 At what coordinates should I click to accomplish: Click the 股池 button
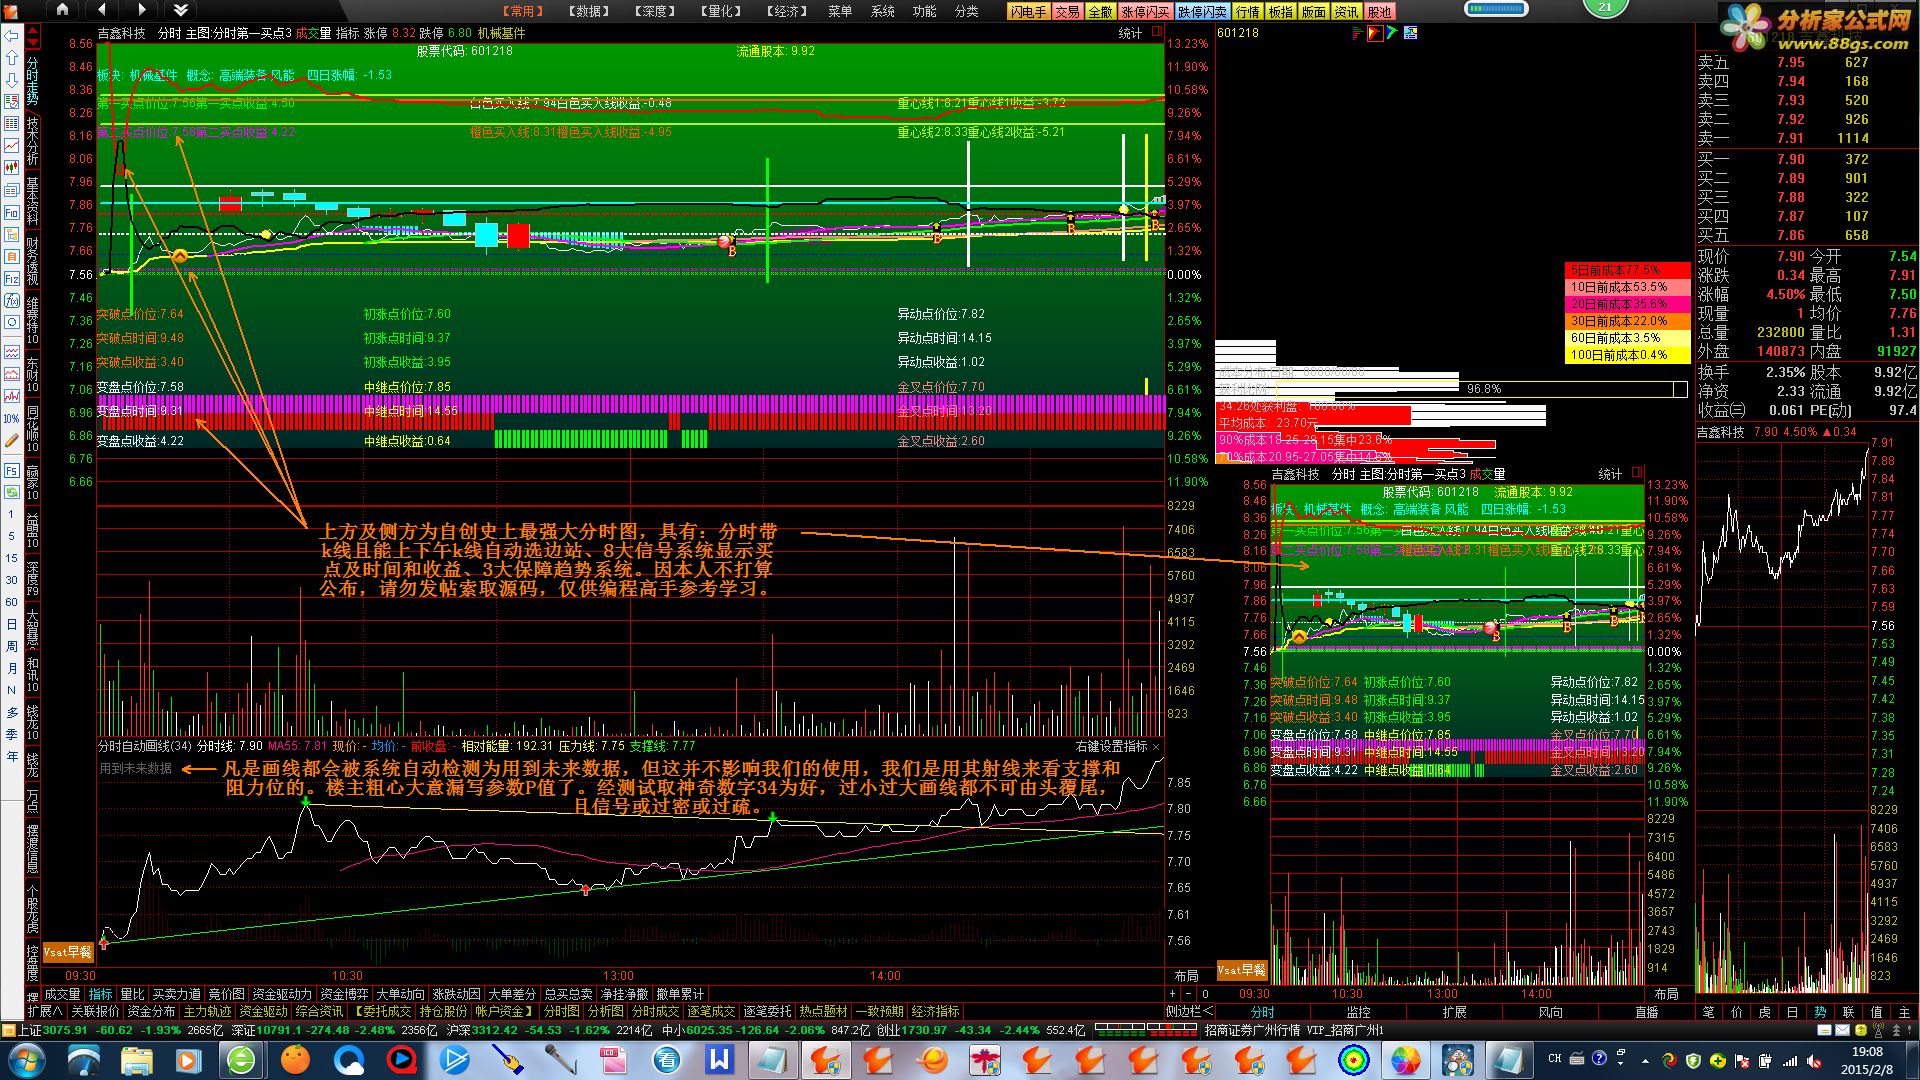click(1380, 12)
